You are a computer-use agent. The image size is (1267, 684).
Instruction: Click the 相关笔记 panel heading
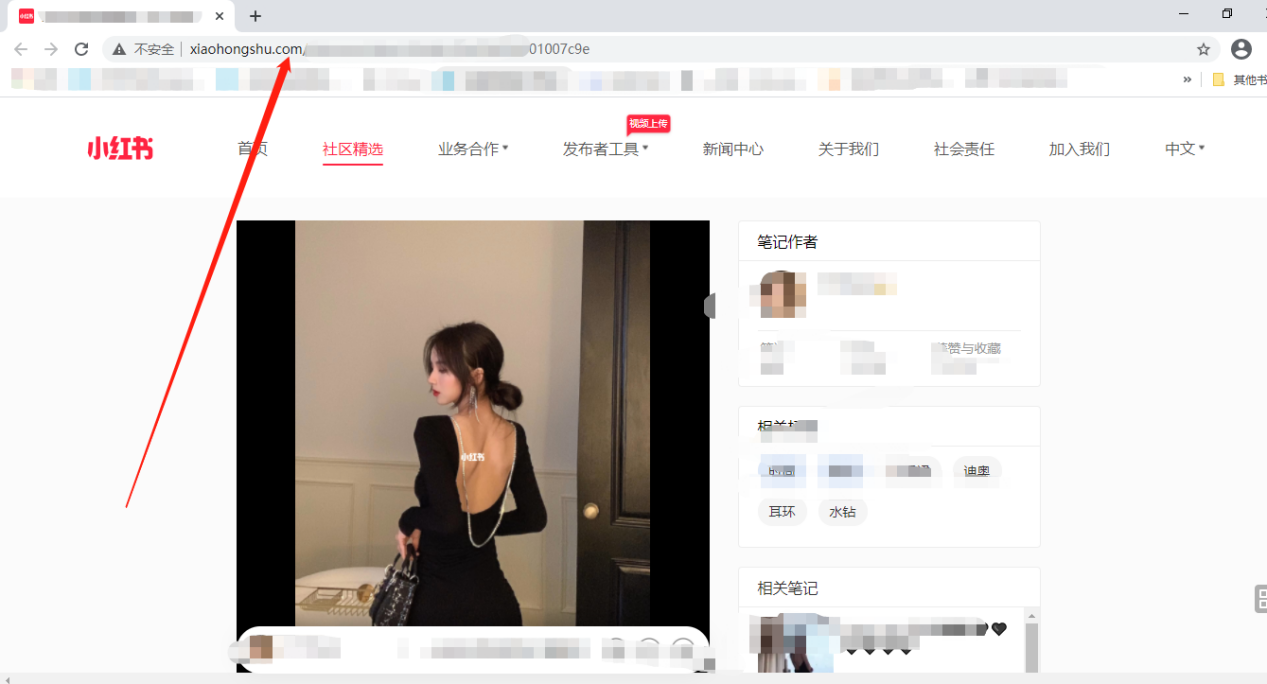tap(788, 588)
